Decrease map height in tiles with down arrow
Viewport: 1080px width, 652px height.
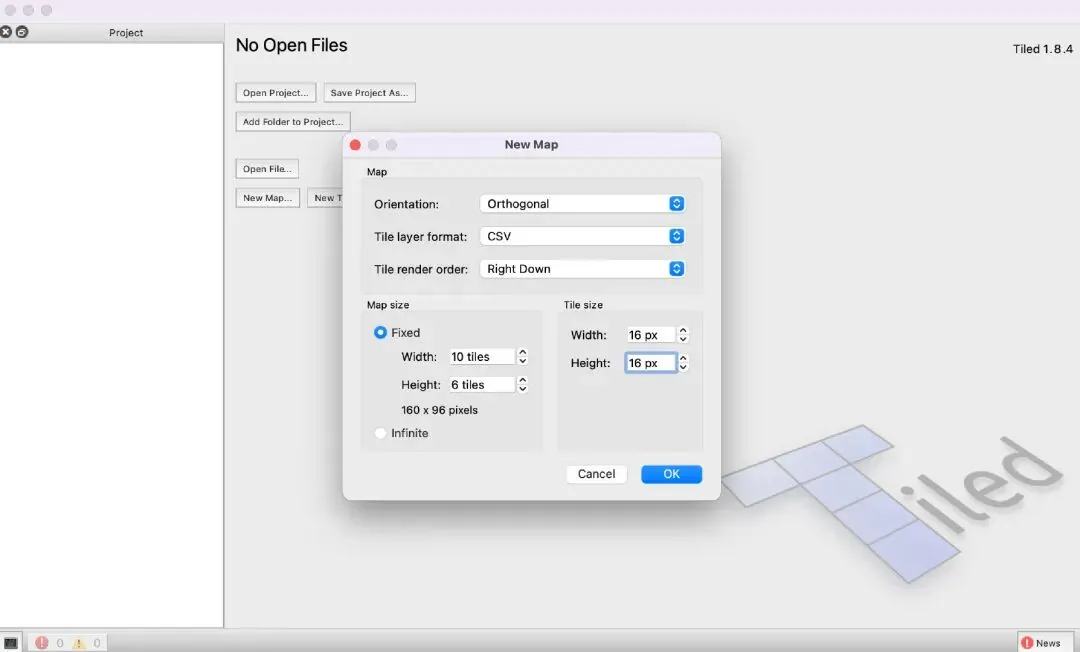(x=523, y=389)
